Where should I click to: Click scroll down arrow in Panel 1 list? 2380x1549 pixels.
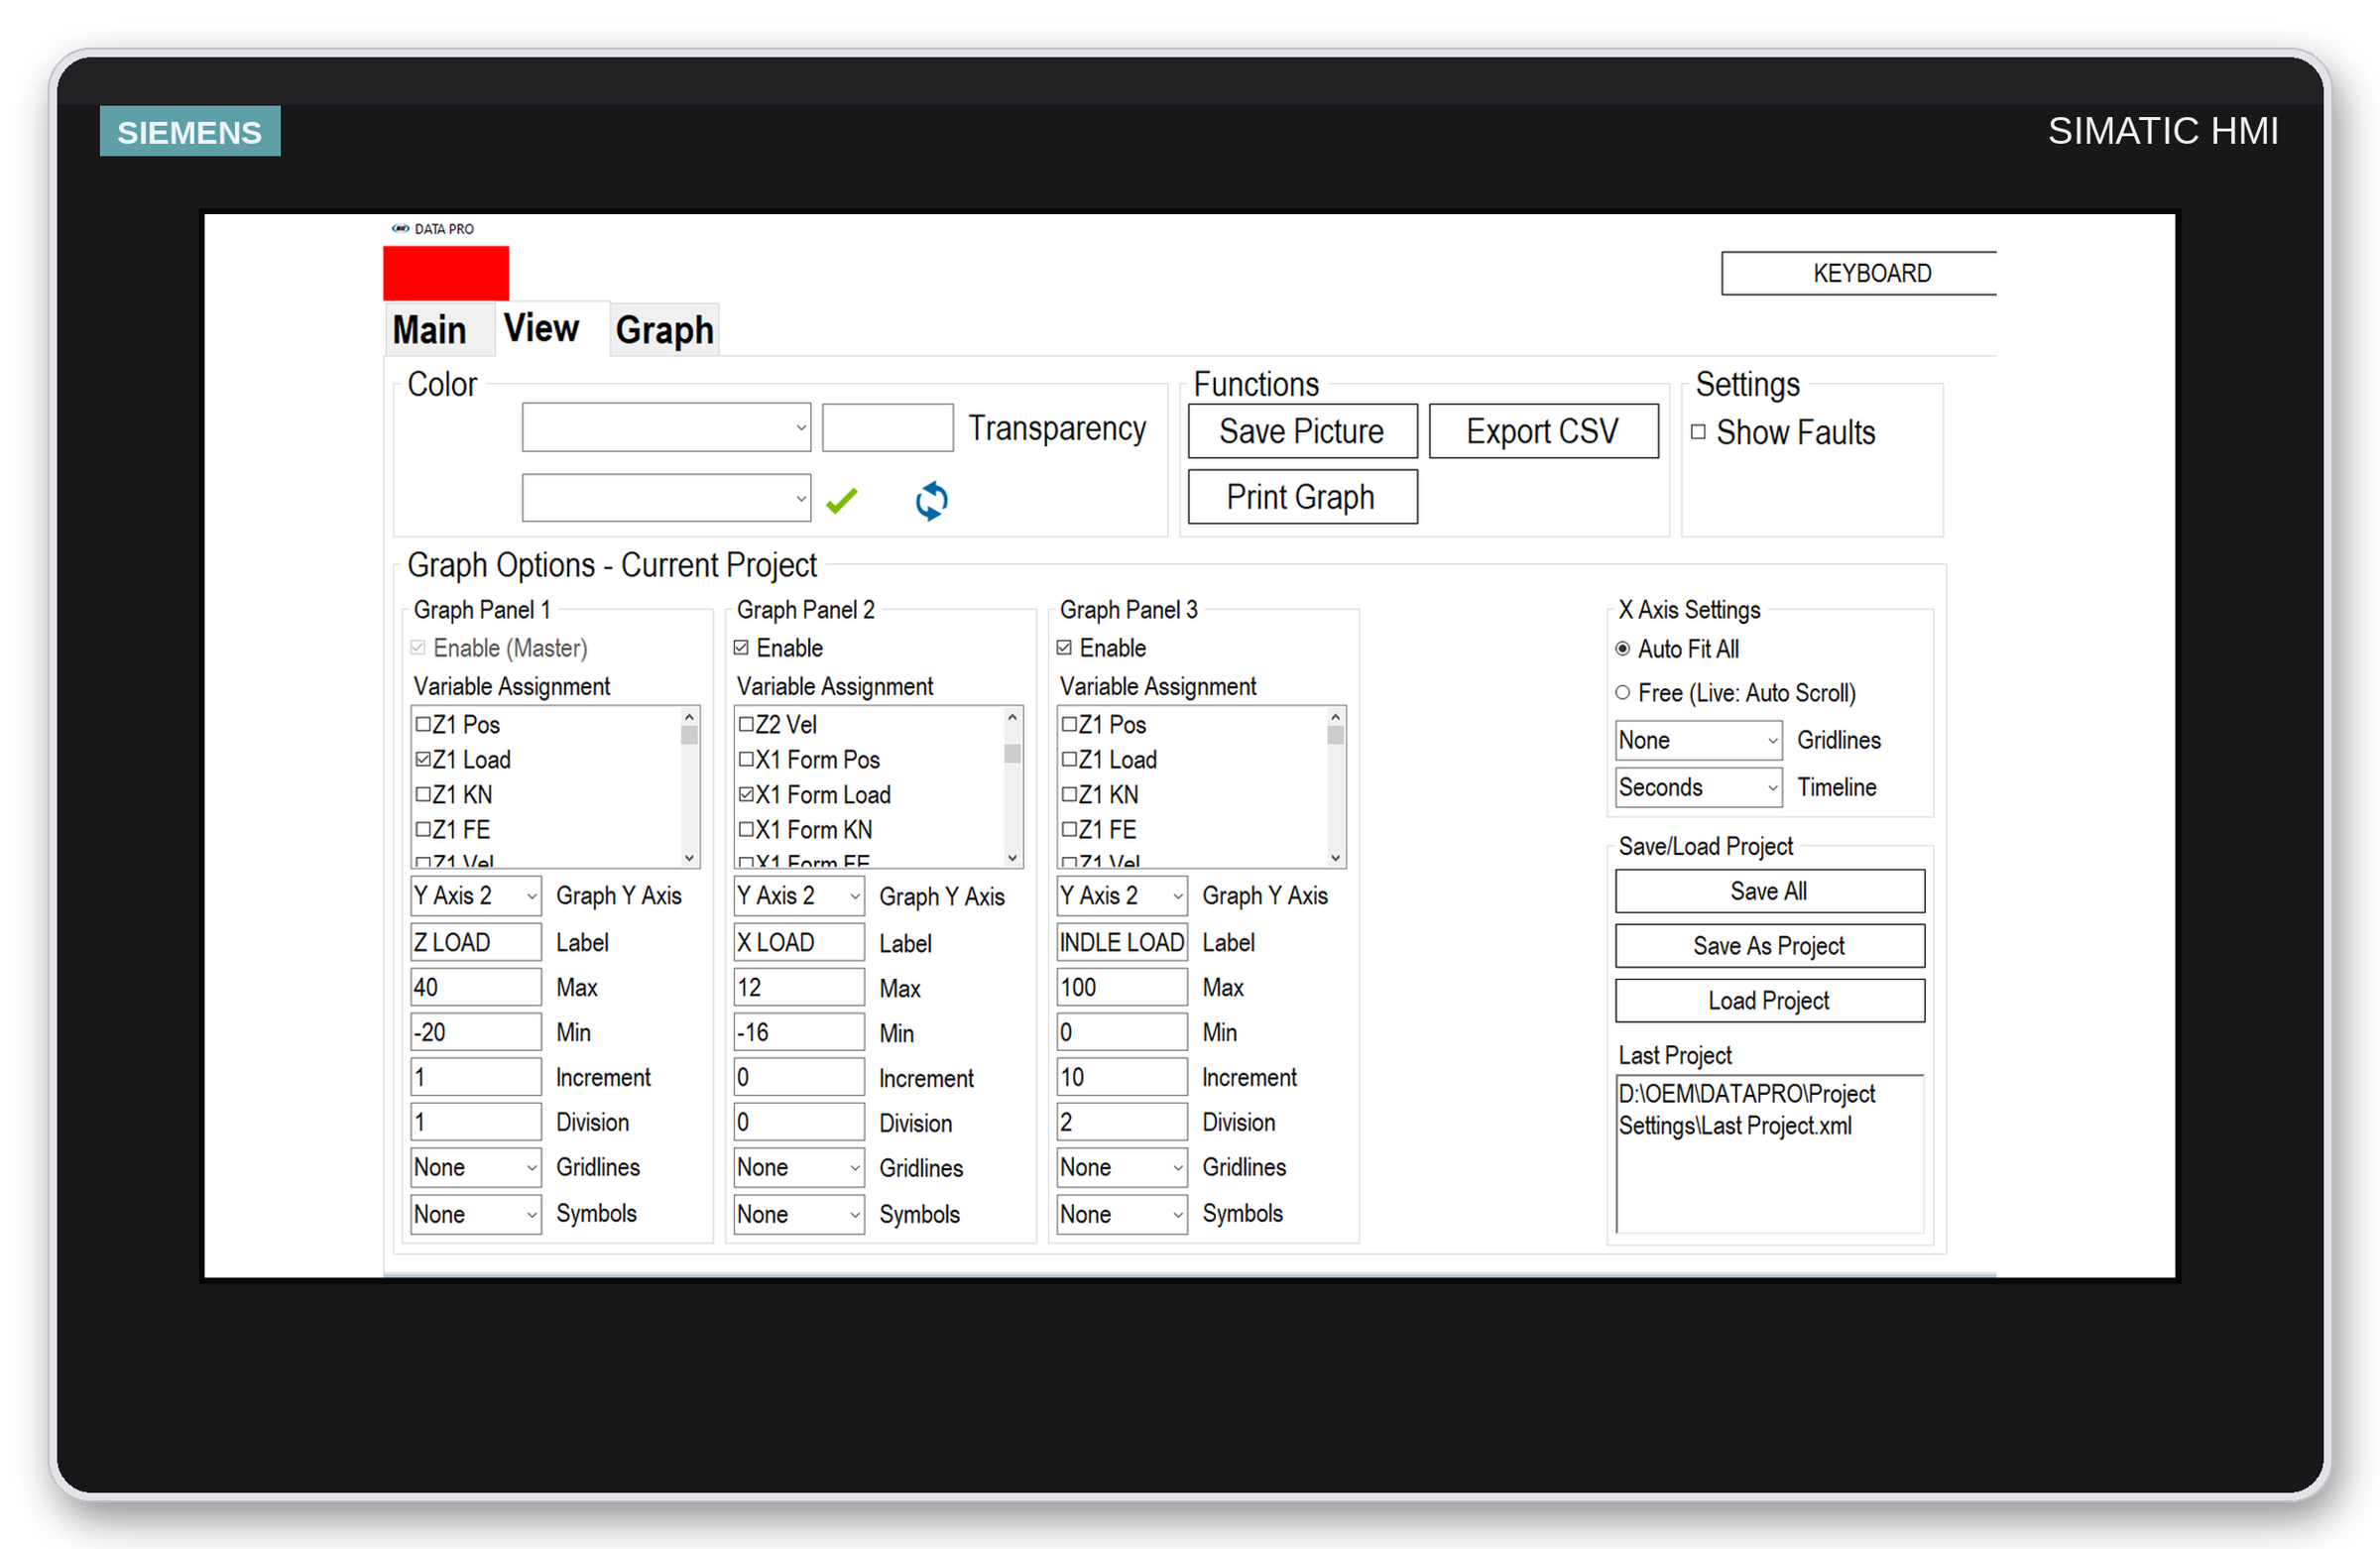click(689, 858)
